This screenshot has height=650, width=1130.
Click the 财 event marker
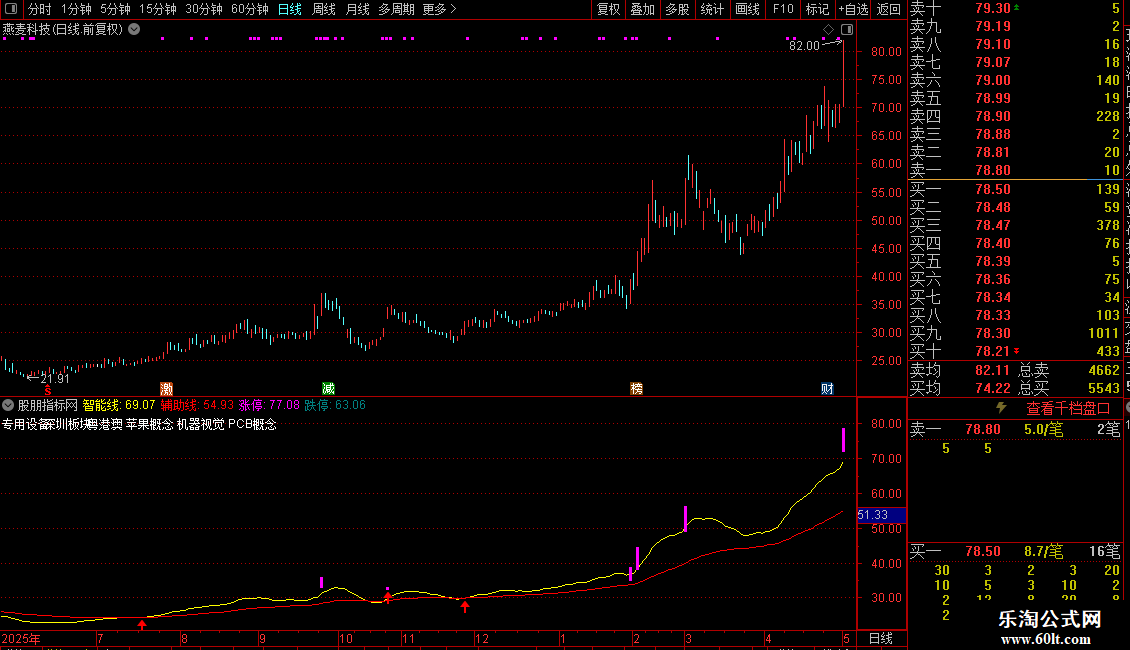click(x=827, y=389)
